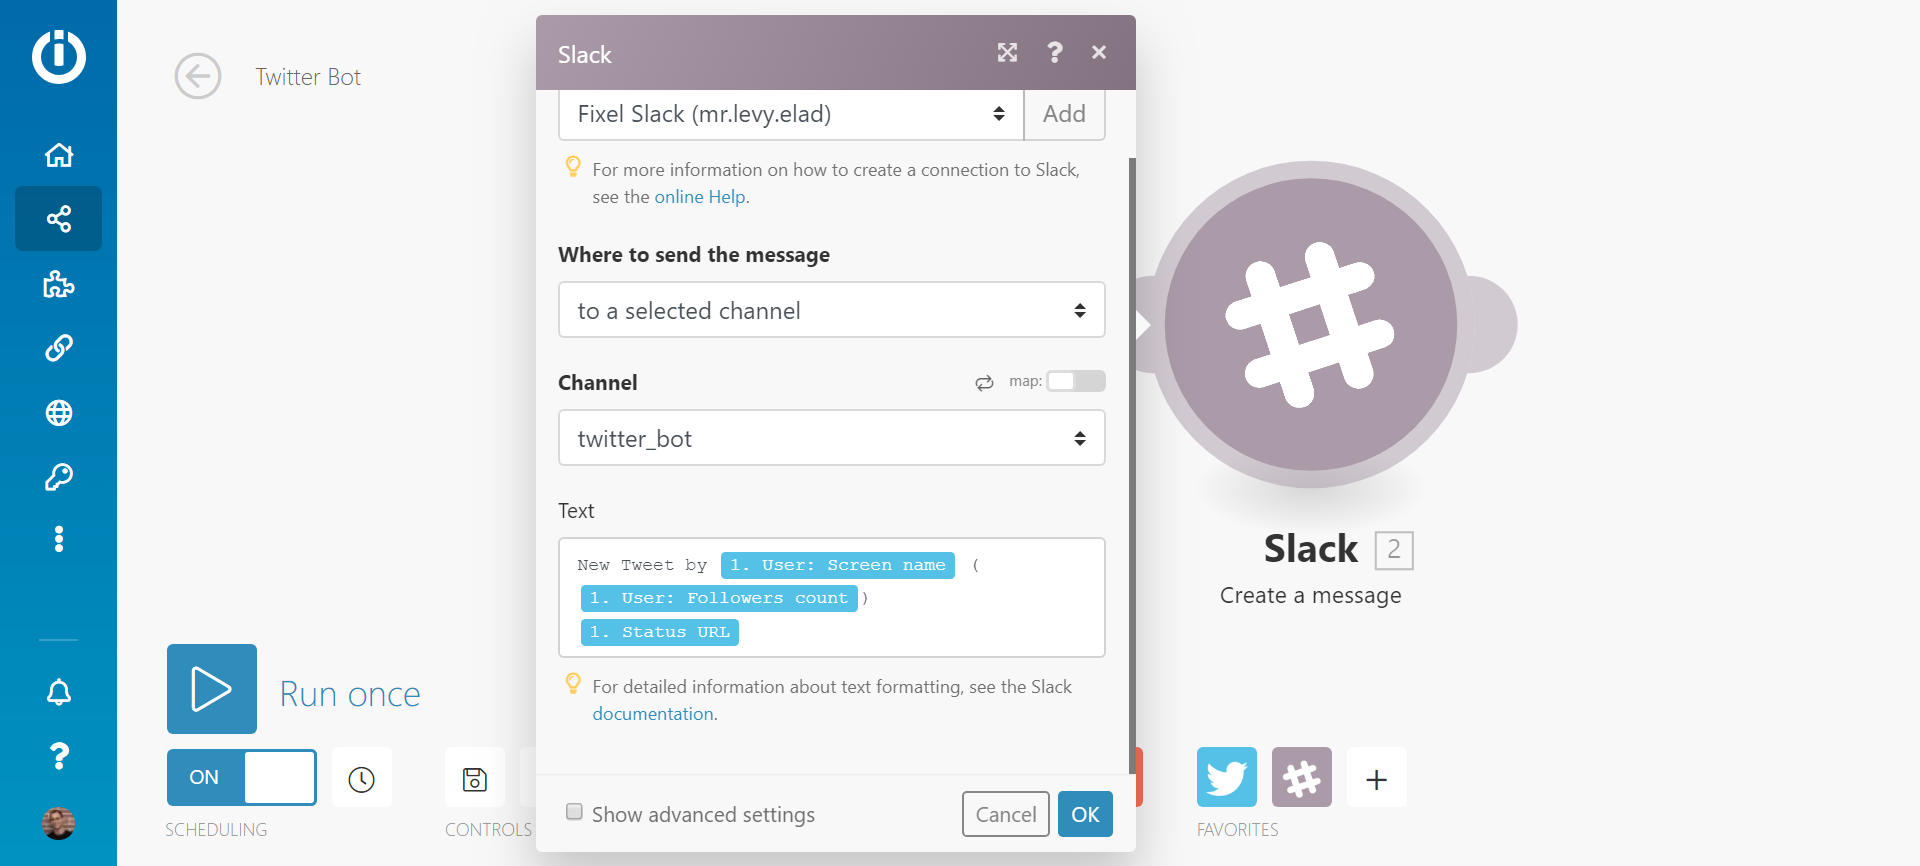The height and width of the screenshot is (866, 1920).
Task: Open the Slack connection dropdown
Action: 790,114
